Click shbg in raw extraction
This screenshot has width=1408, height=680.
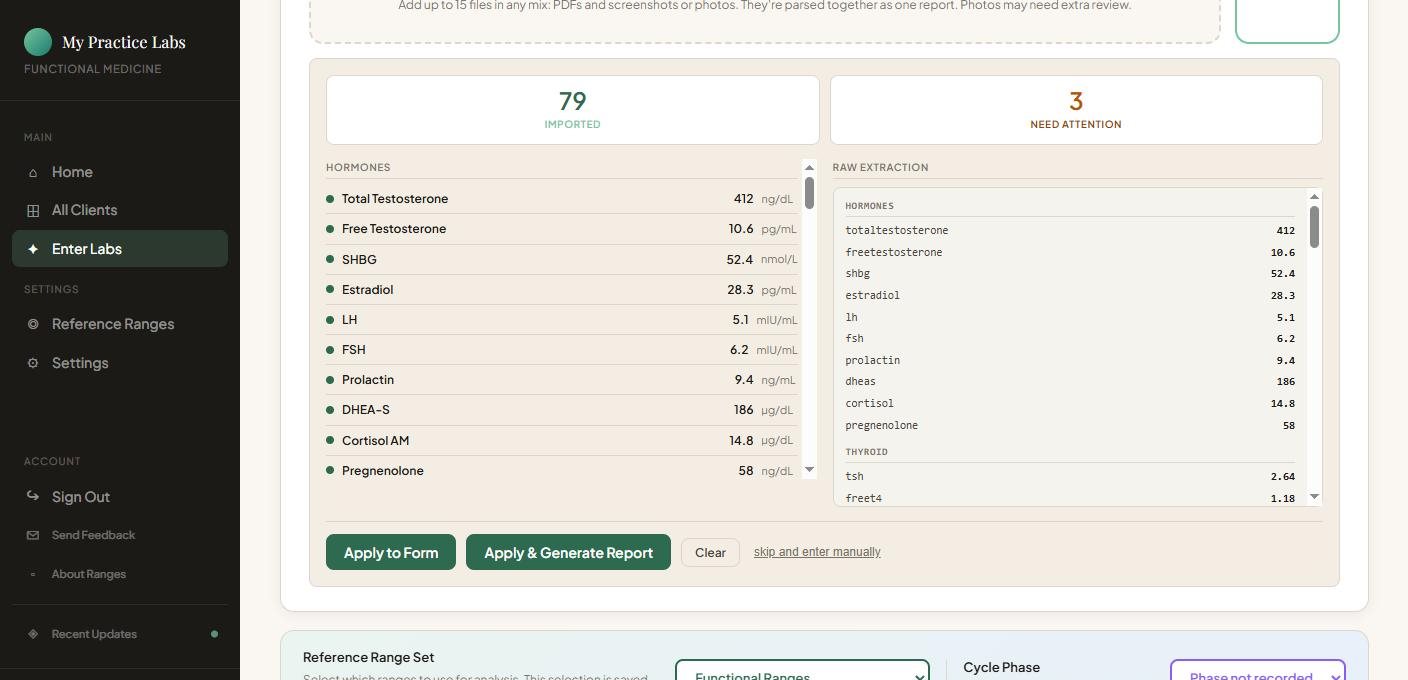pos(858,273)
